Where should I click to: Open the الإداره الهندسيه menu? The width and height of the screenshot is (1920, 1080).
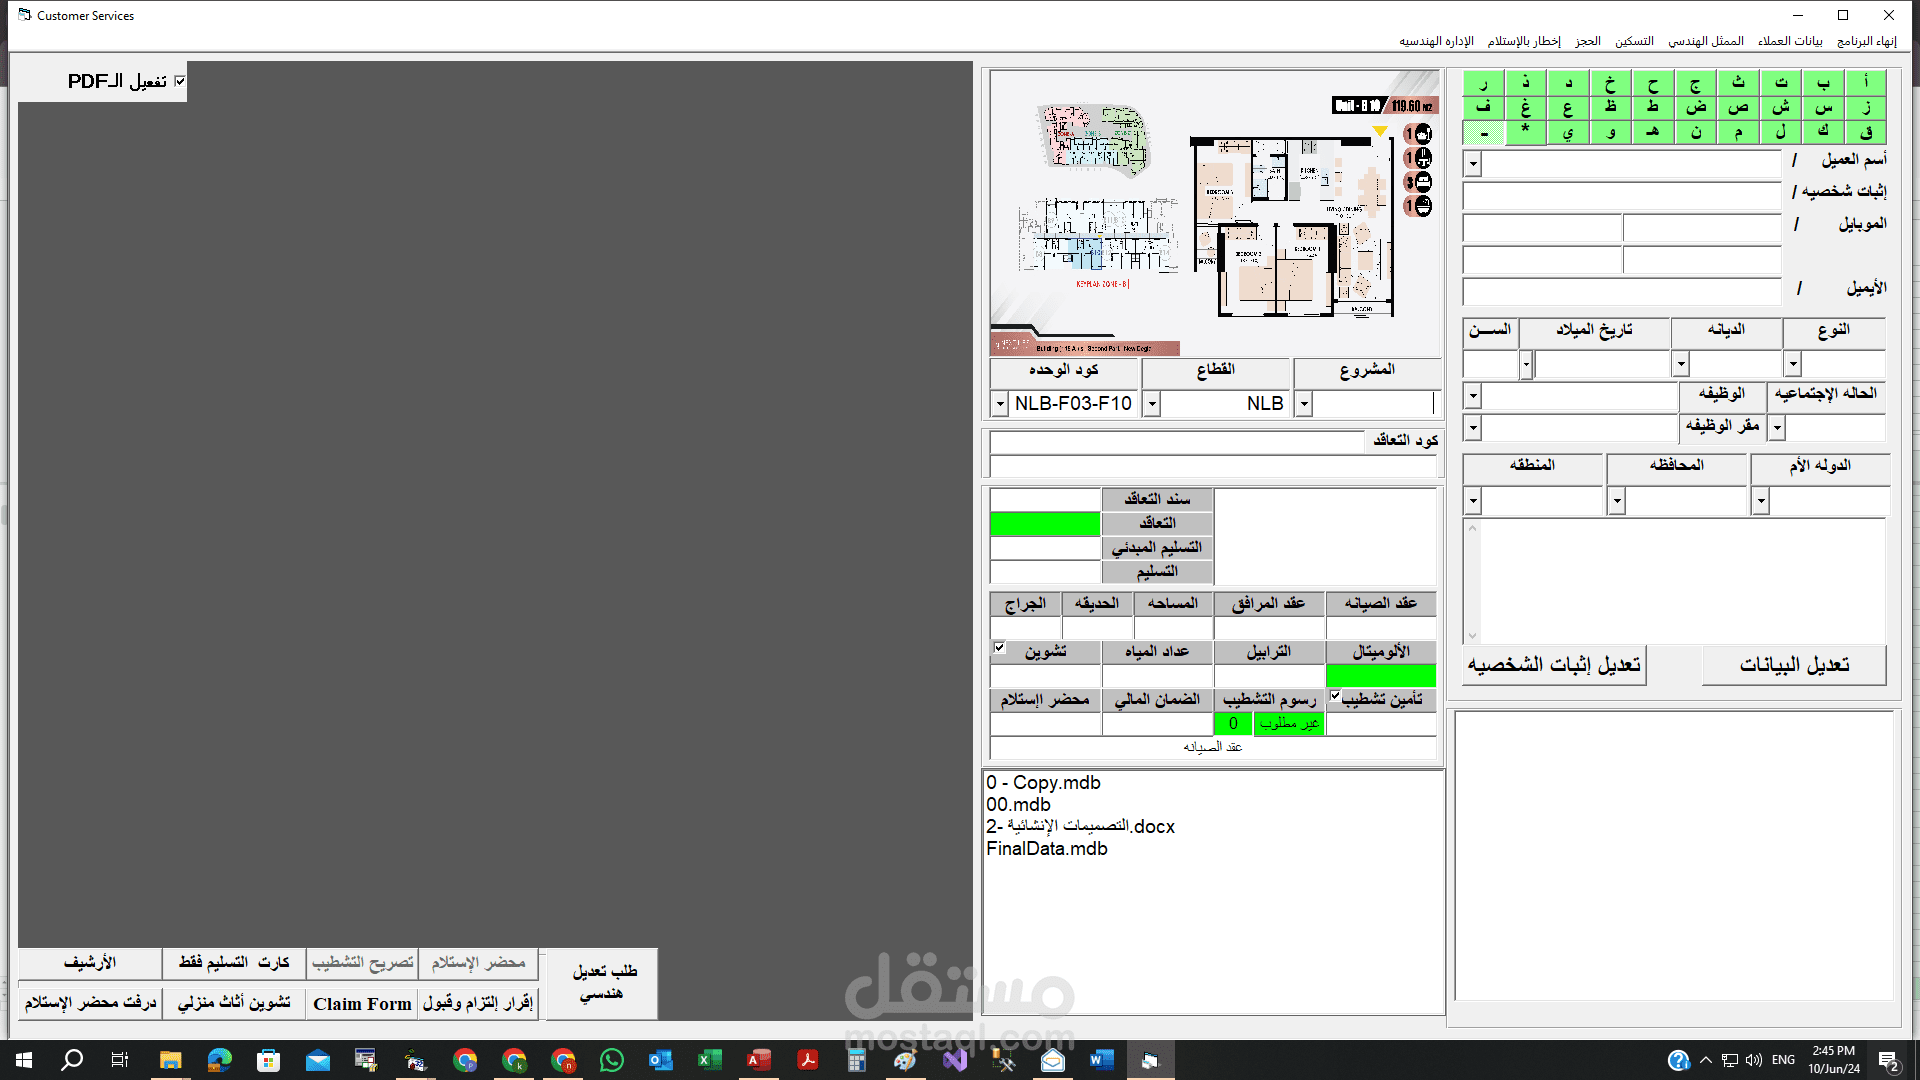(x=1436, y=41)
